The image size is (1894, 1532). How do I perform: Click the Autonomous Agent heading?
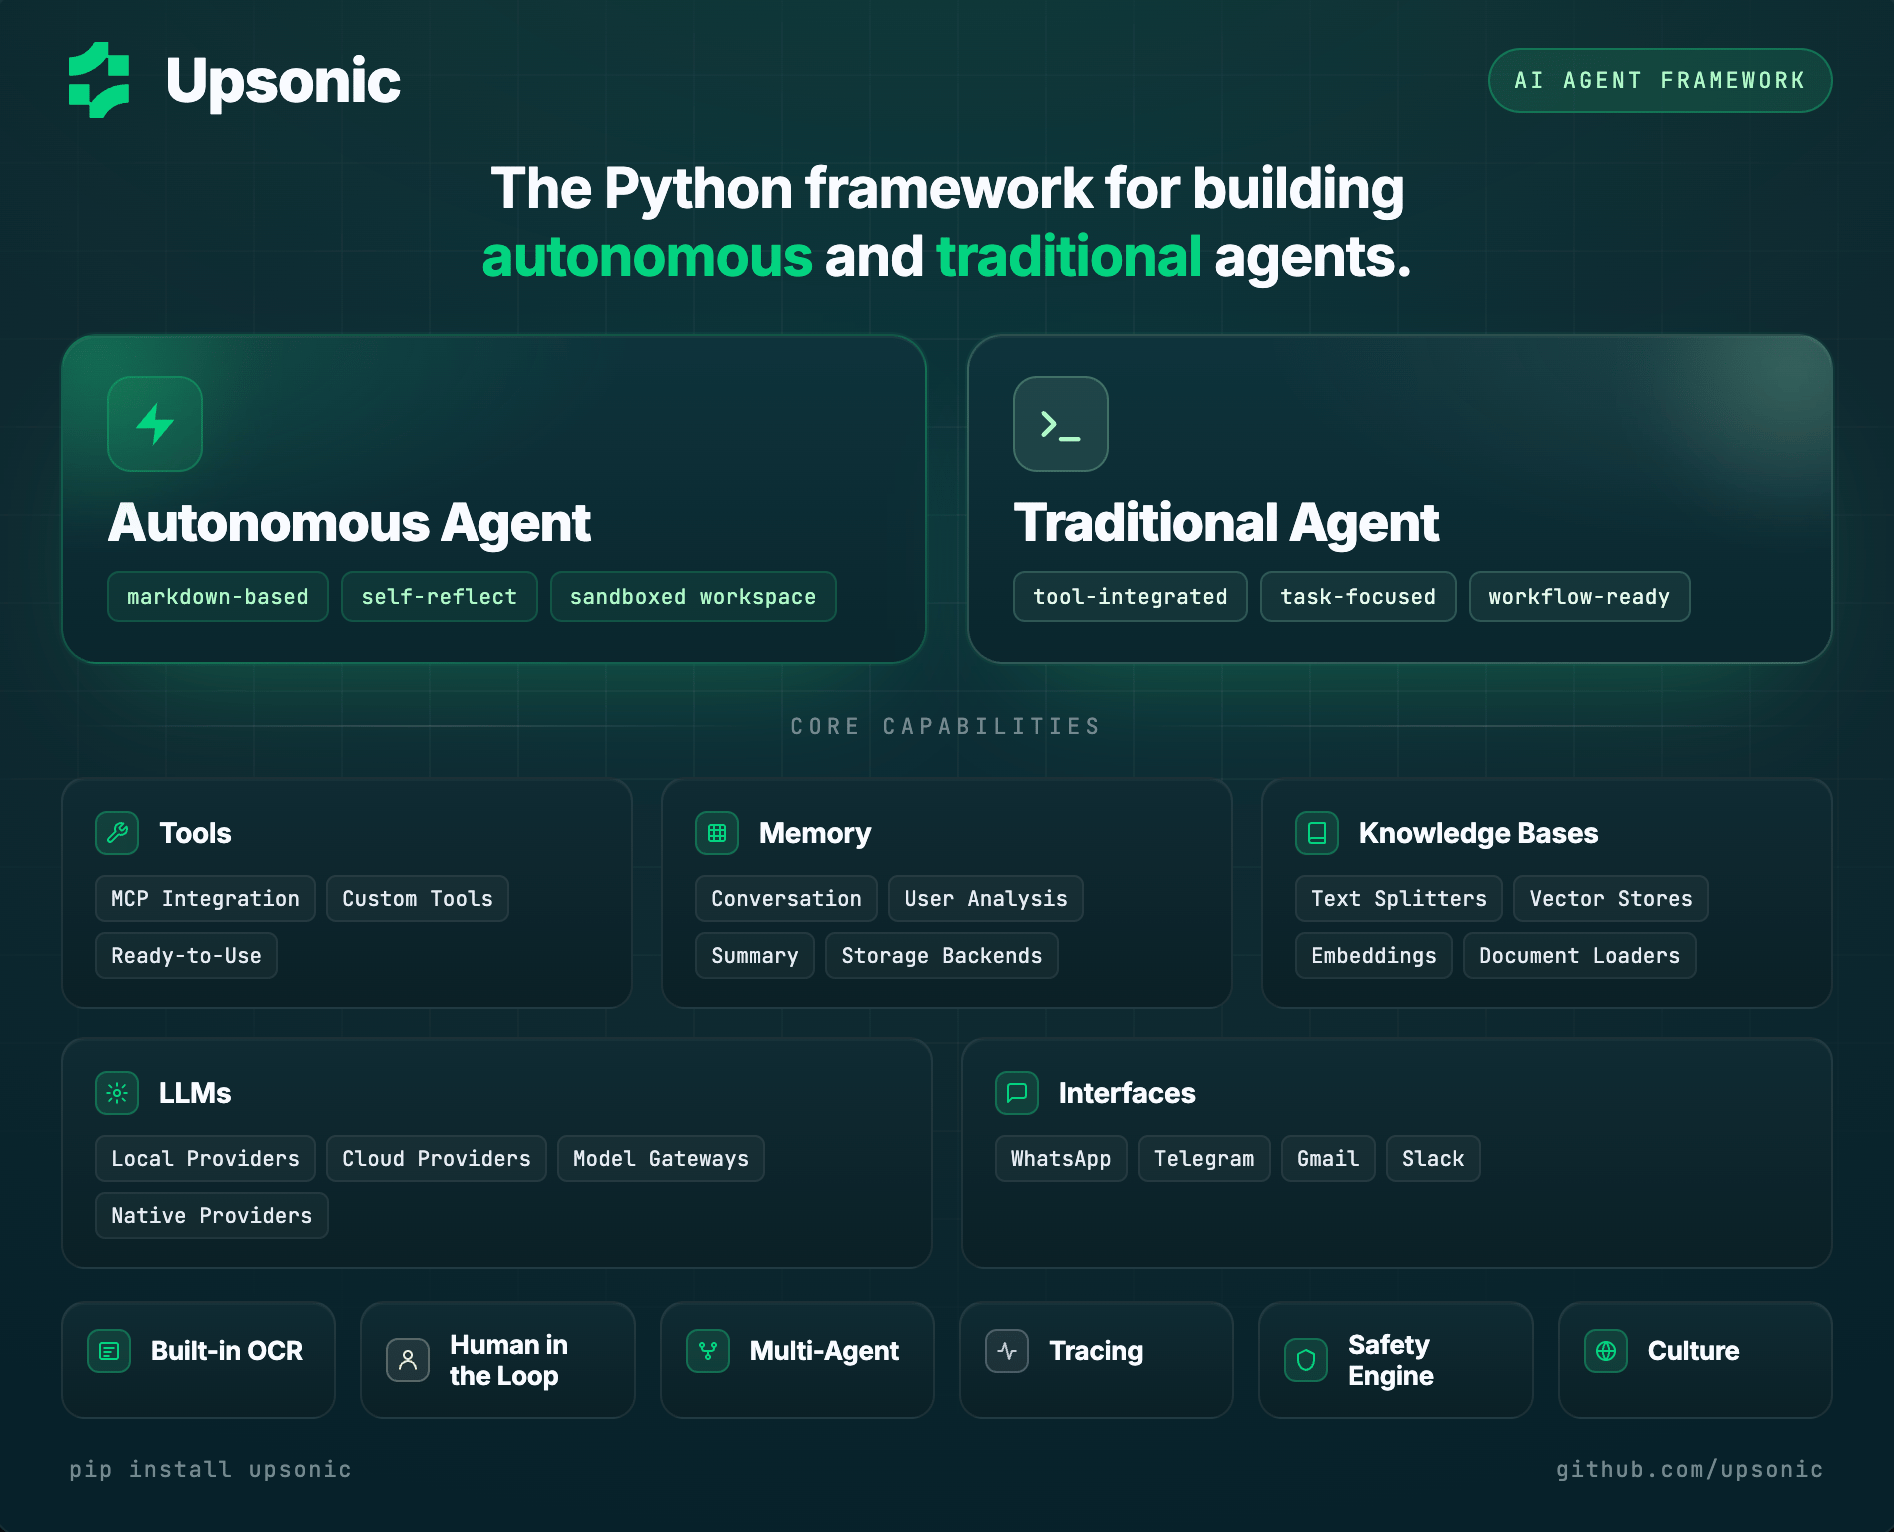pos(349,523)
